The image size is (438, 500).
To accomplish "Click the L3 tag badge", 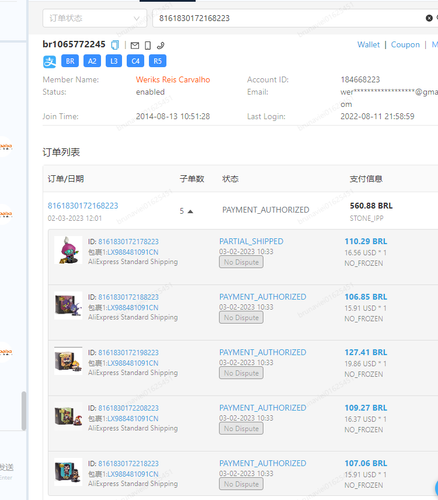I will [x=114, y=61].
